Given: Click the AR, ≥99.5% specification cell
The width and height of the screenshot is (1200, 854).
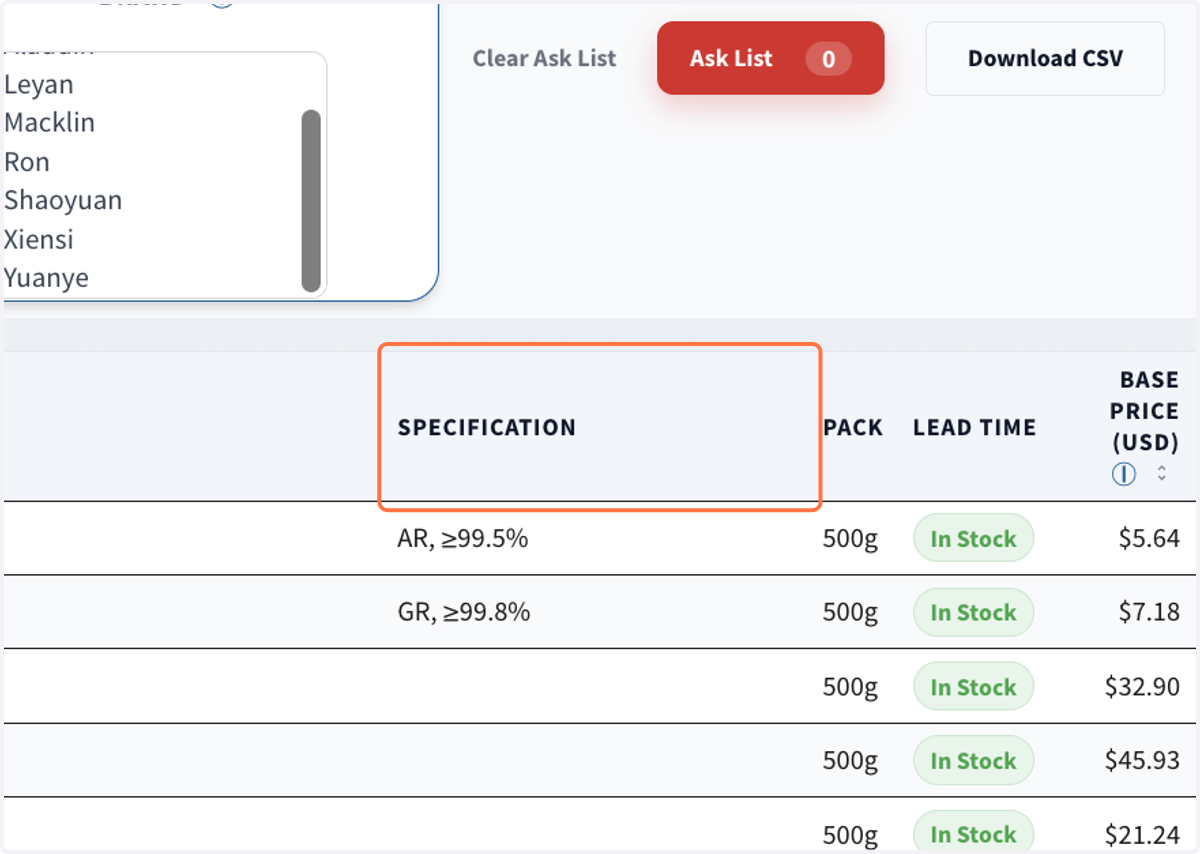Looking at the screenshot, I should pyautogui.click(x=463, y=539).
